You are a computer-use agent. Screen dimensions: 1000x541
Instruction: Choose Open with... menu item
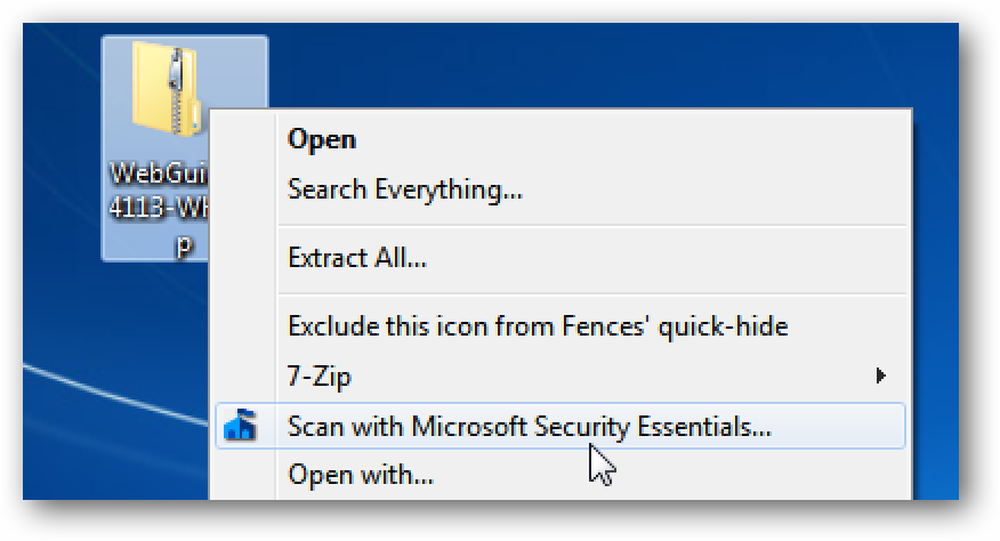click(360, 475)
